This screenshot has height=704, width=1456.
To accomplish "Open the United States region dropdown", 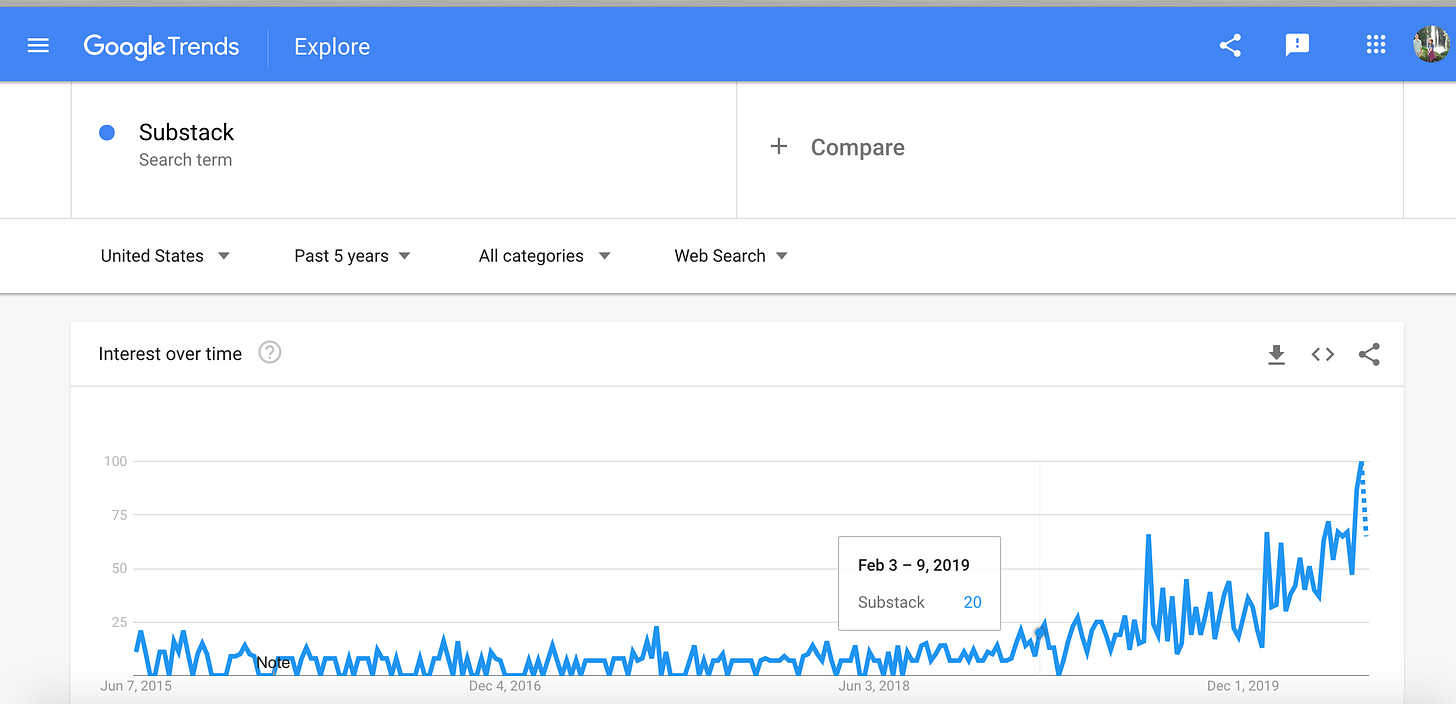I will point(165,256).
